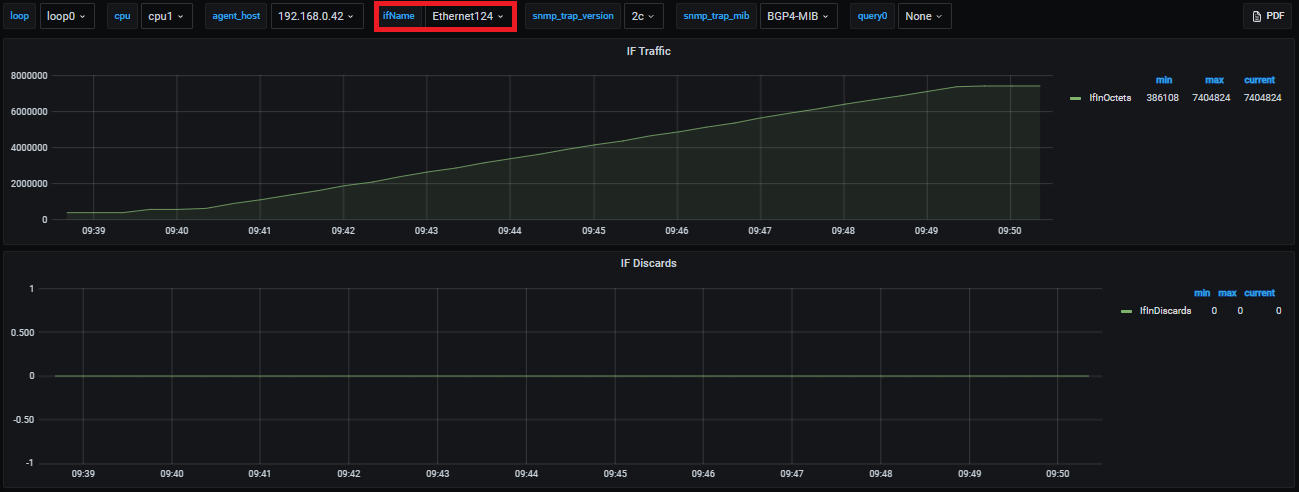Open the cpu1 variable dropdown
Image resolution: width=1299 pixels, height=492 pixels.
(167, 16)
